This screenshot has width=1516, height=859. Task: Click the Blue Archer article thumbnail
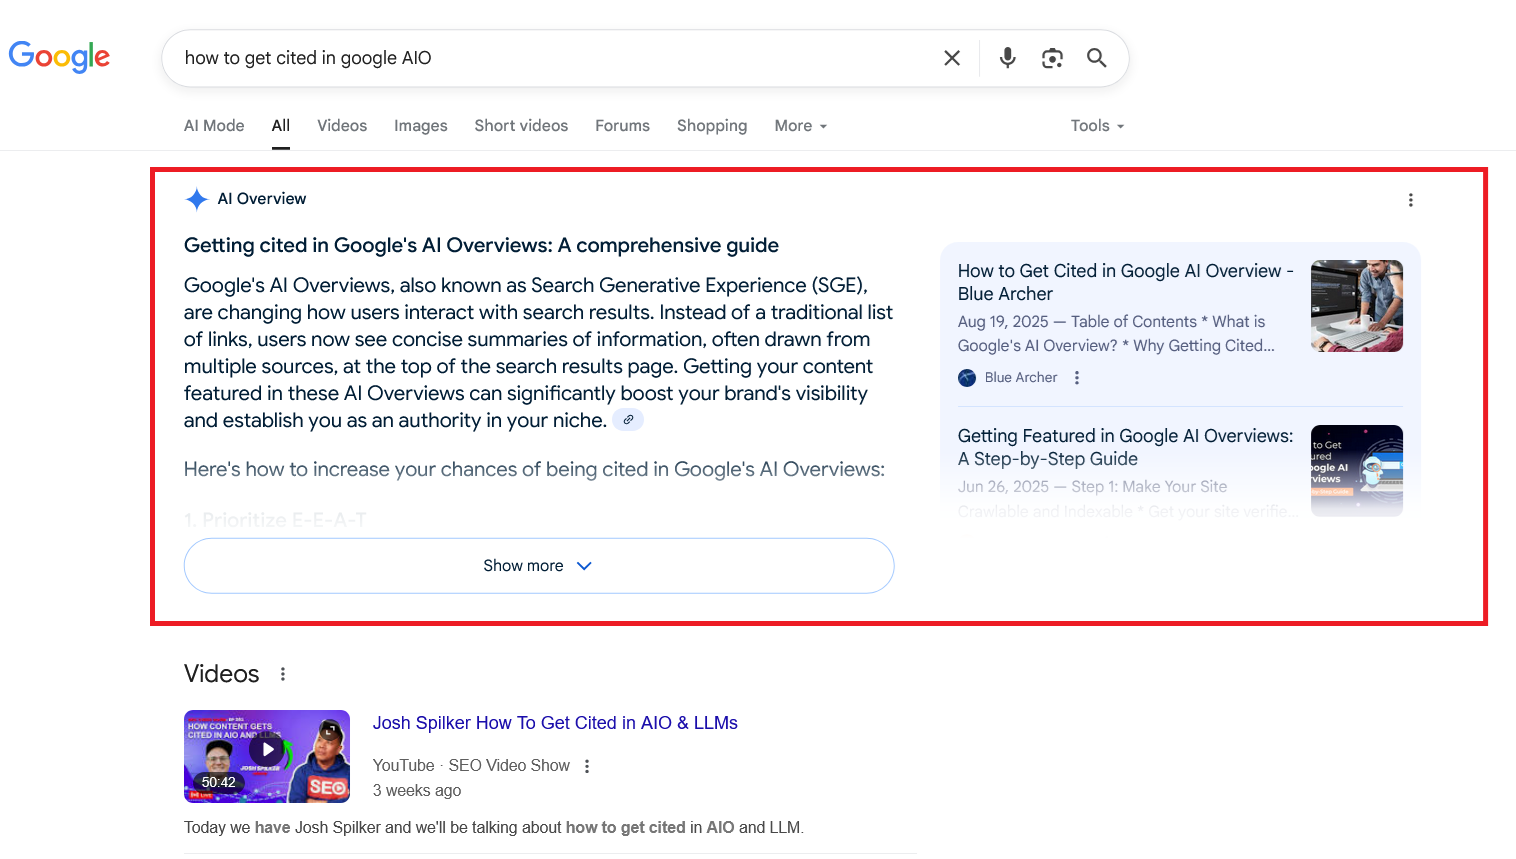coord(1357,306)
